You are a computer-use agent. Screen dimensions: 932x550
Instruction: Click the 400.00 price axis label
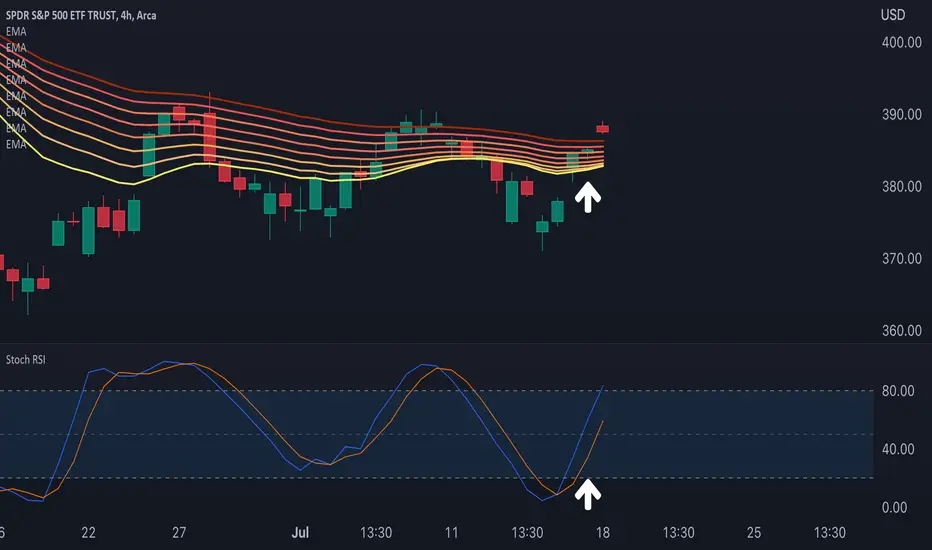click(902, 42)
